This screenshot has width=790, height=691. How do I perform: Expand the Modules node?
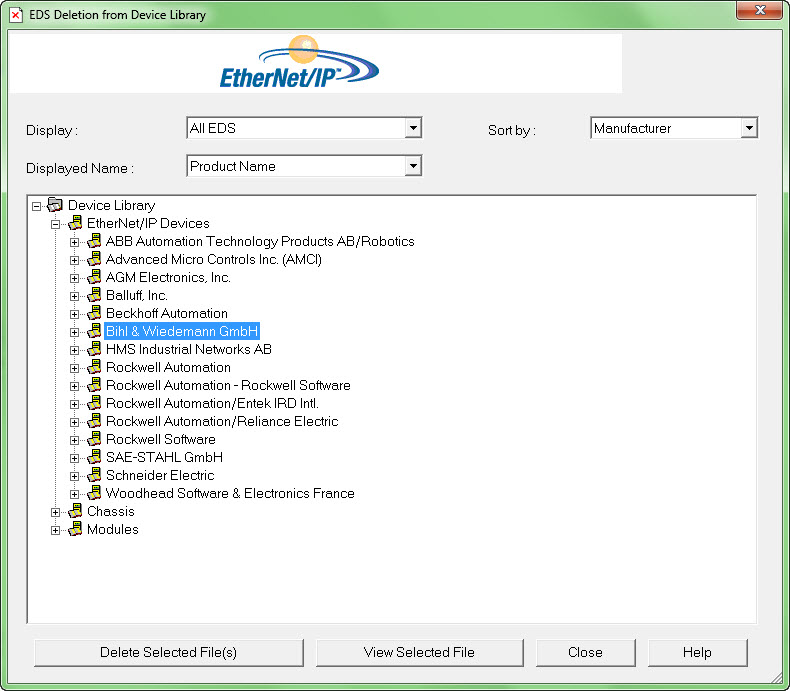click(55, 530)
